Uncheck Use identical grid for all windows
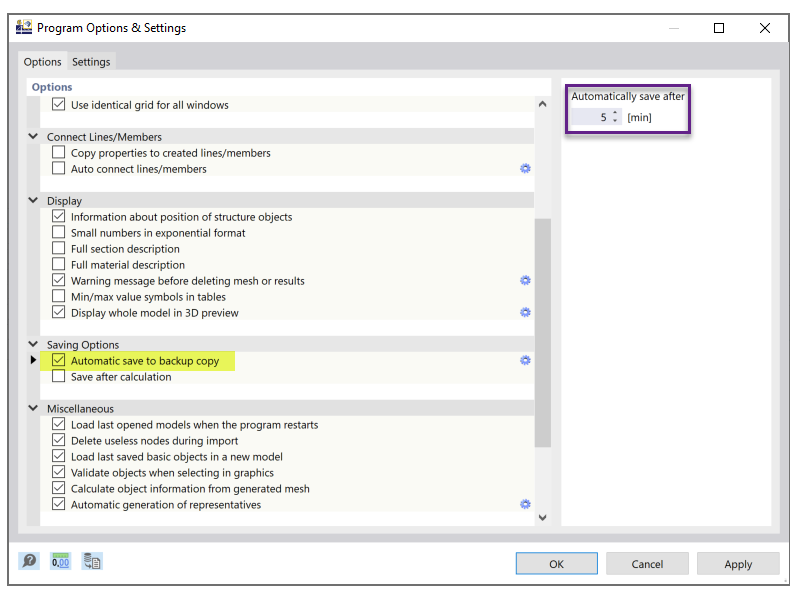The width and height of the screenshot is (800, 600). coord(58,105)
